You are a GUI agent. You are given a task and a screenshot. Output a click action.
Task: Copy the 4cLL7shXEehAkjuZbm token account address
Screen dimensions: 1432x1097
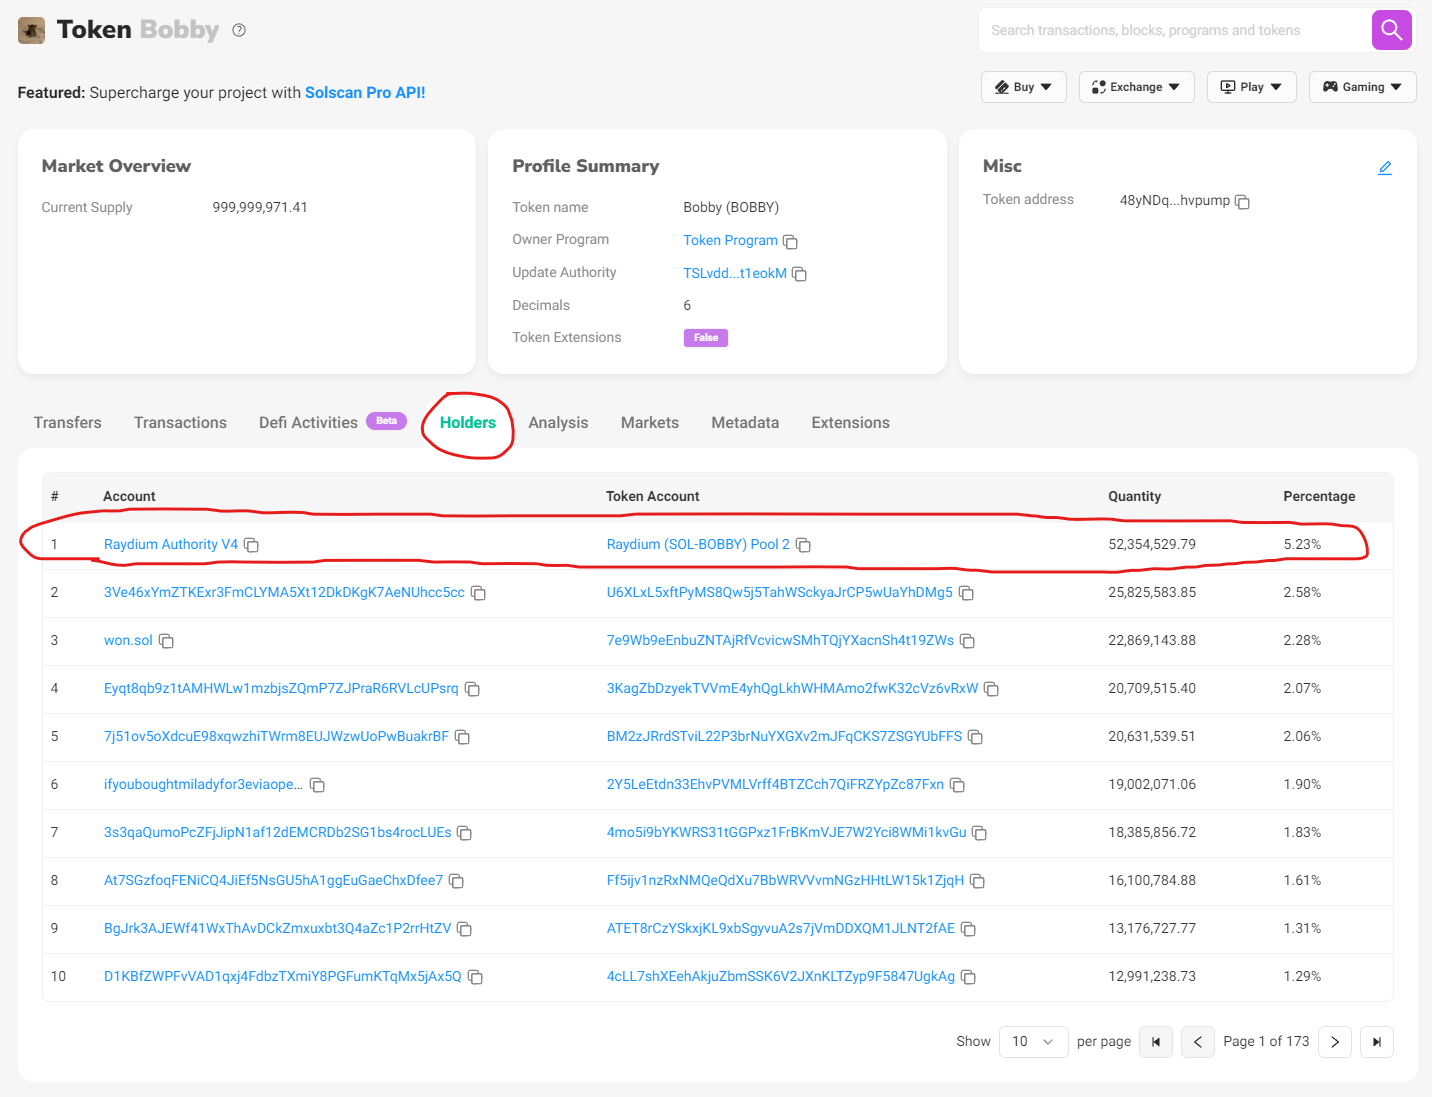point(968,977)
